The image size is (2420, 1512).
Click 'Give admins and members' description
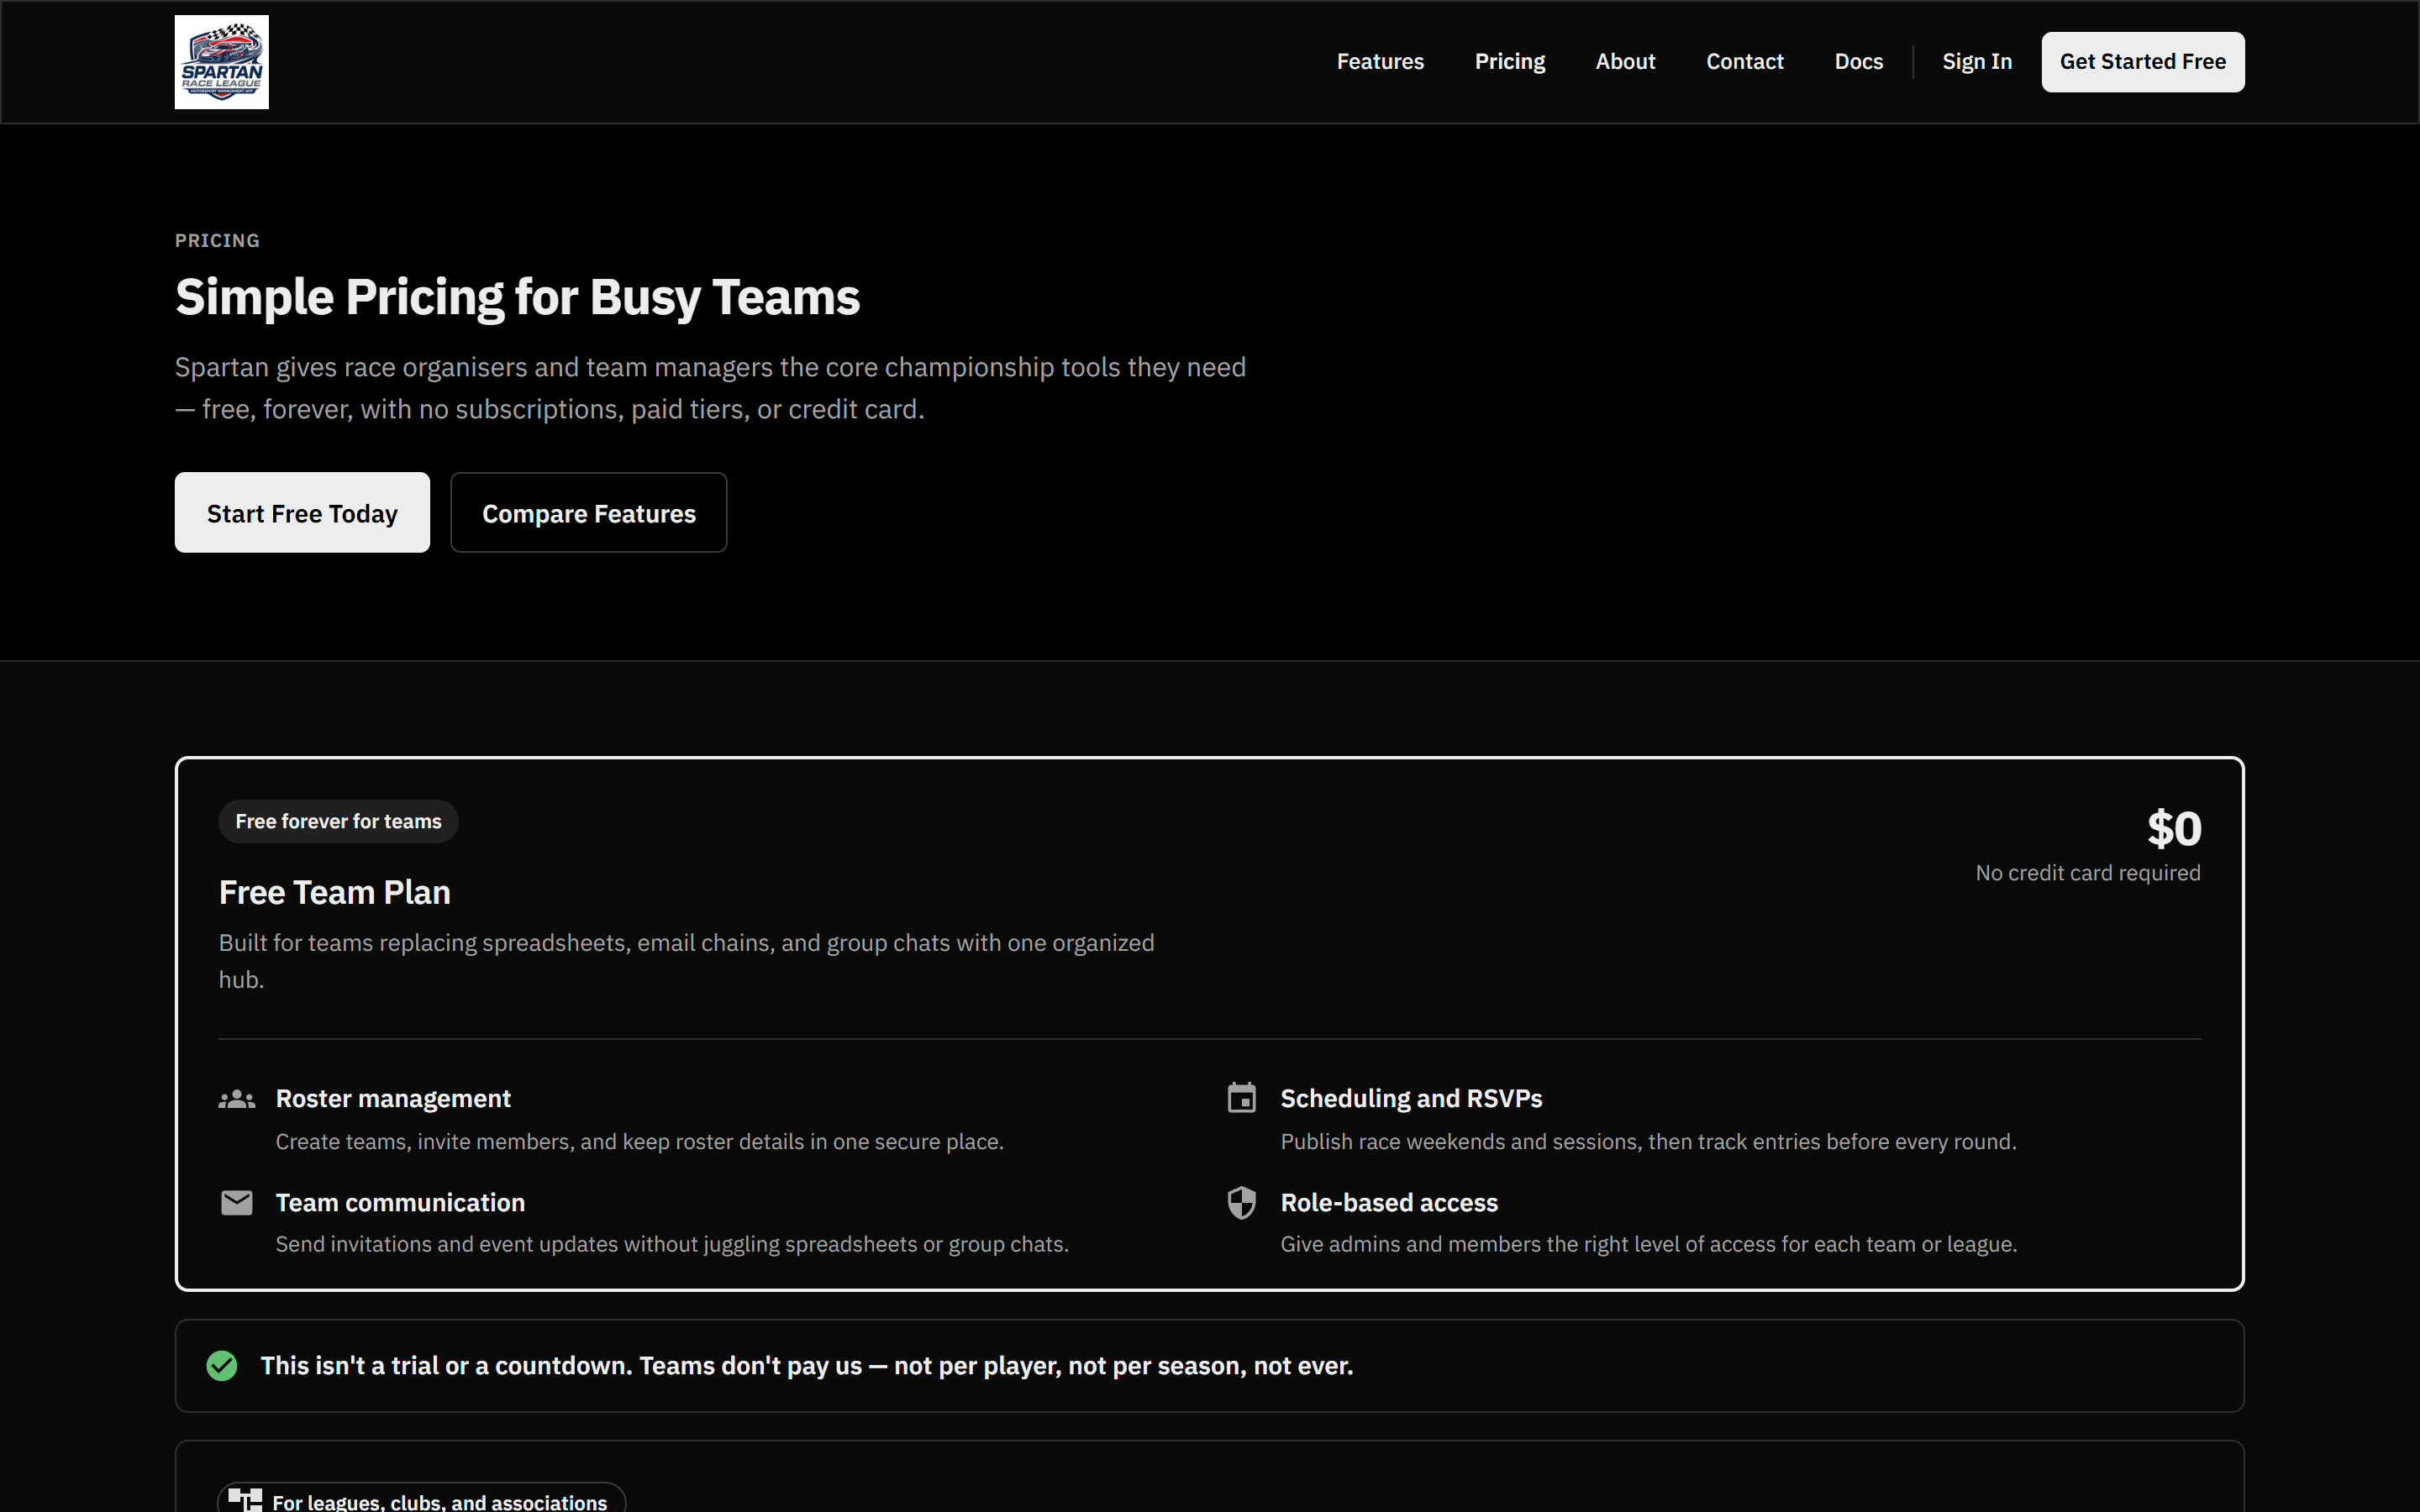[1648, 1244]
